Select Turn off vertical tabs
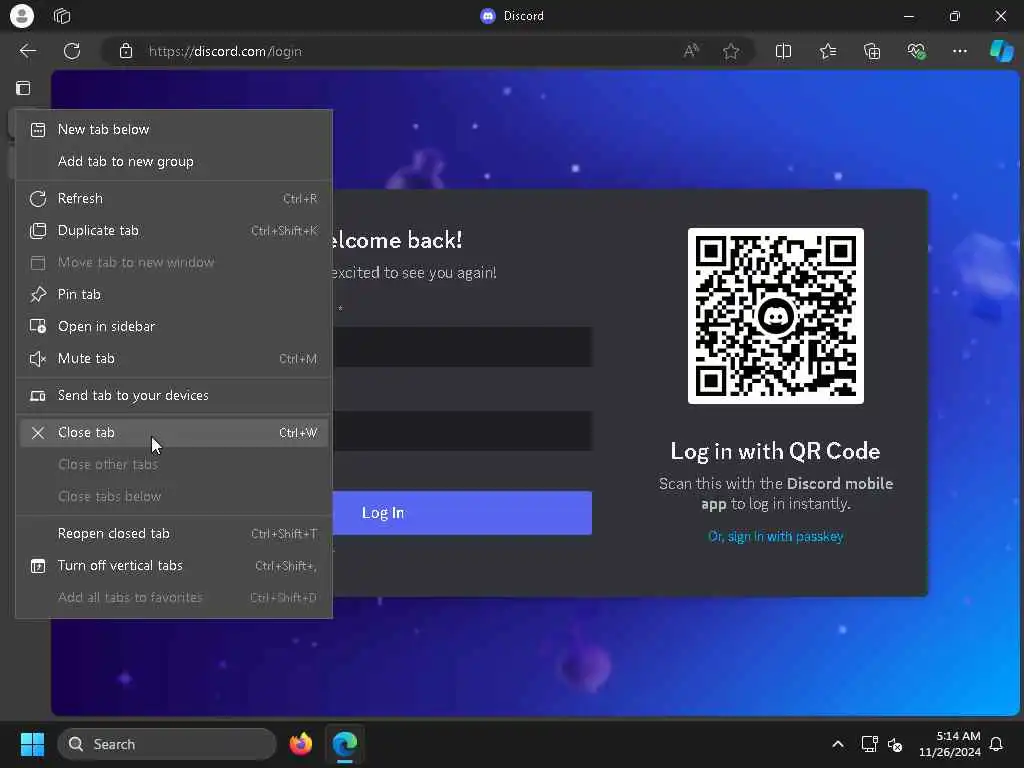The width and height of the screenshot is (1024, 768). (174, 566)
